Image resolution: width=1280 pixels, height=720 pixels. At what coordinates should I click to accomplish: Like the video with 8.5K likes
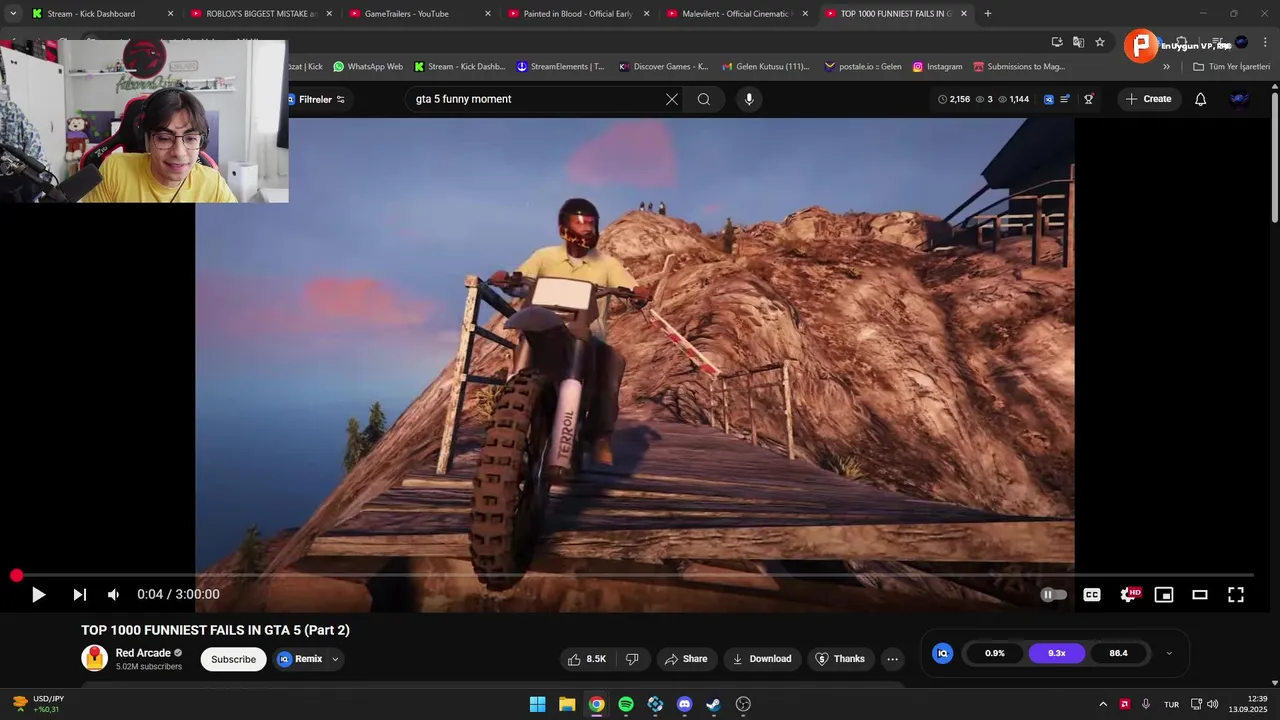[x=587, y=659]
